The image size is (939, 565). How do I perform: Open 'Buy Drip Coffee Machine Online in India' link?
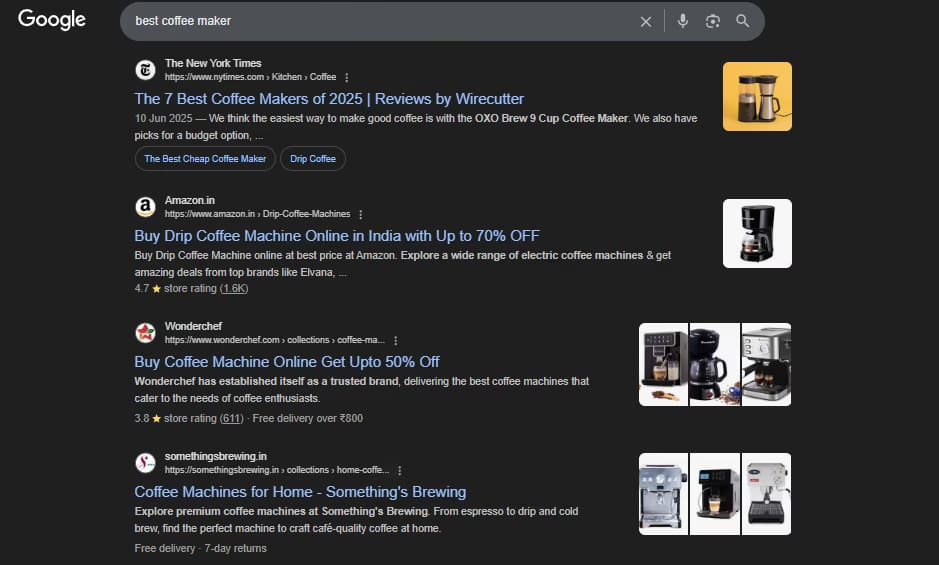(x=337, y=235)
